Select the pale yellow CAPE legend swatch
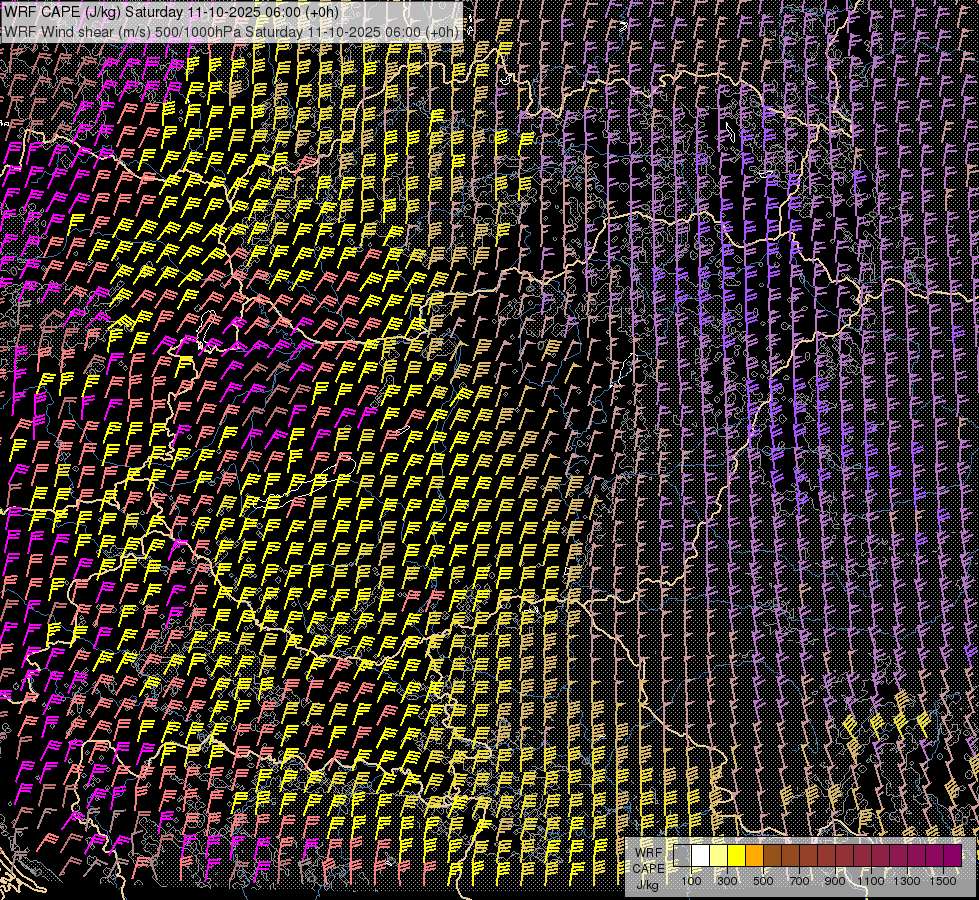 click(x=718, y=856)
